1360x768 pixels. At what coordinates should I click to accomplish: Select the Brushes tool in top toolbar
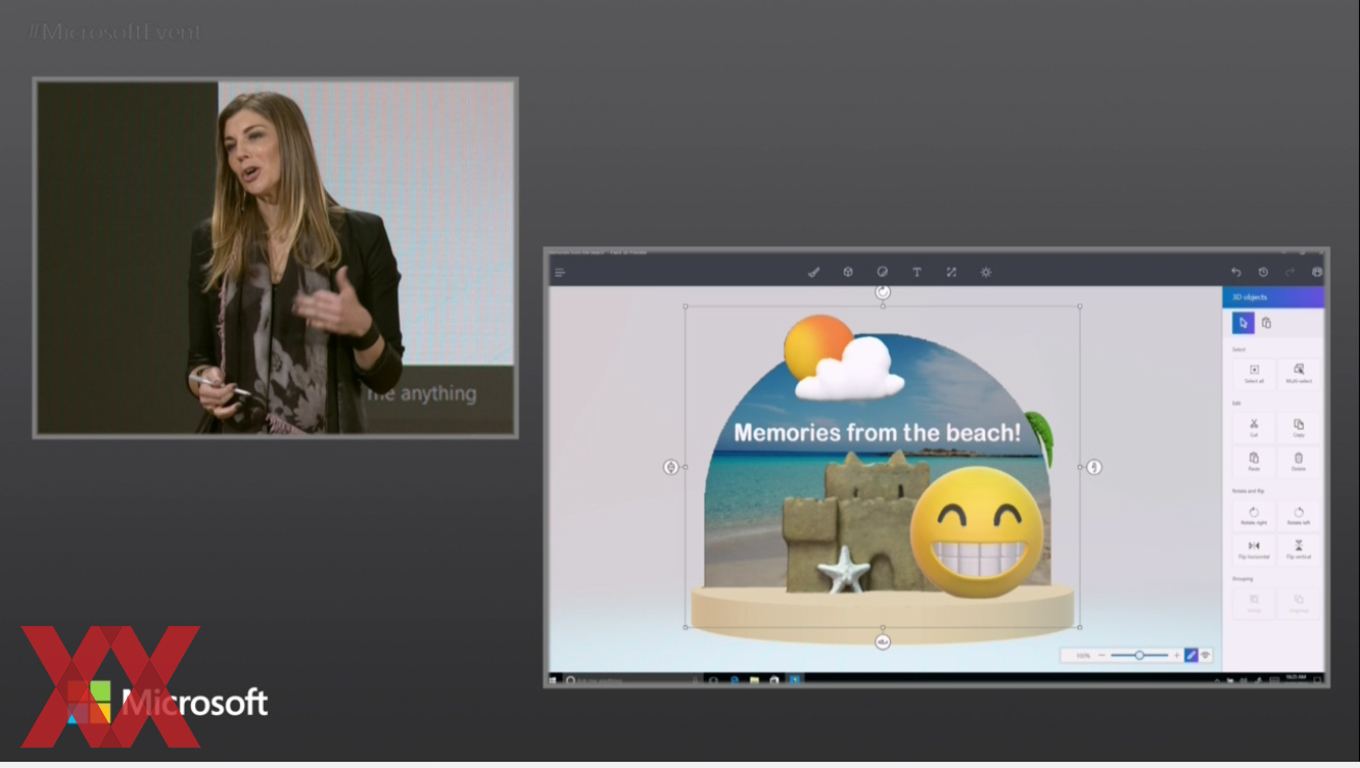click(814, 272)
